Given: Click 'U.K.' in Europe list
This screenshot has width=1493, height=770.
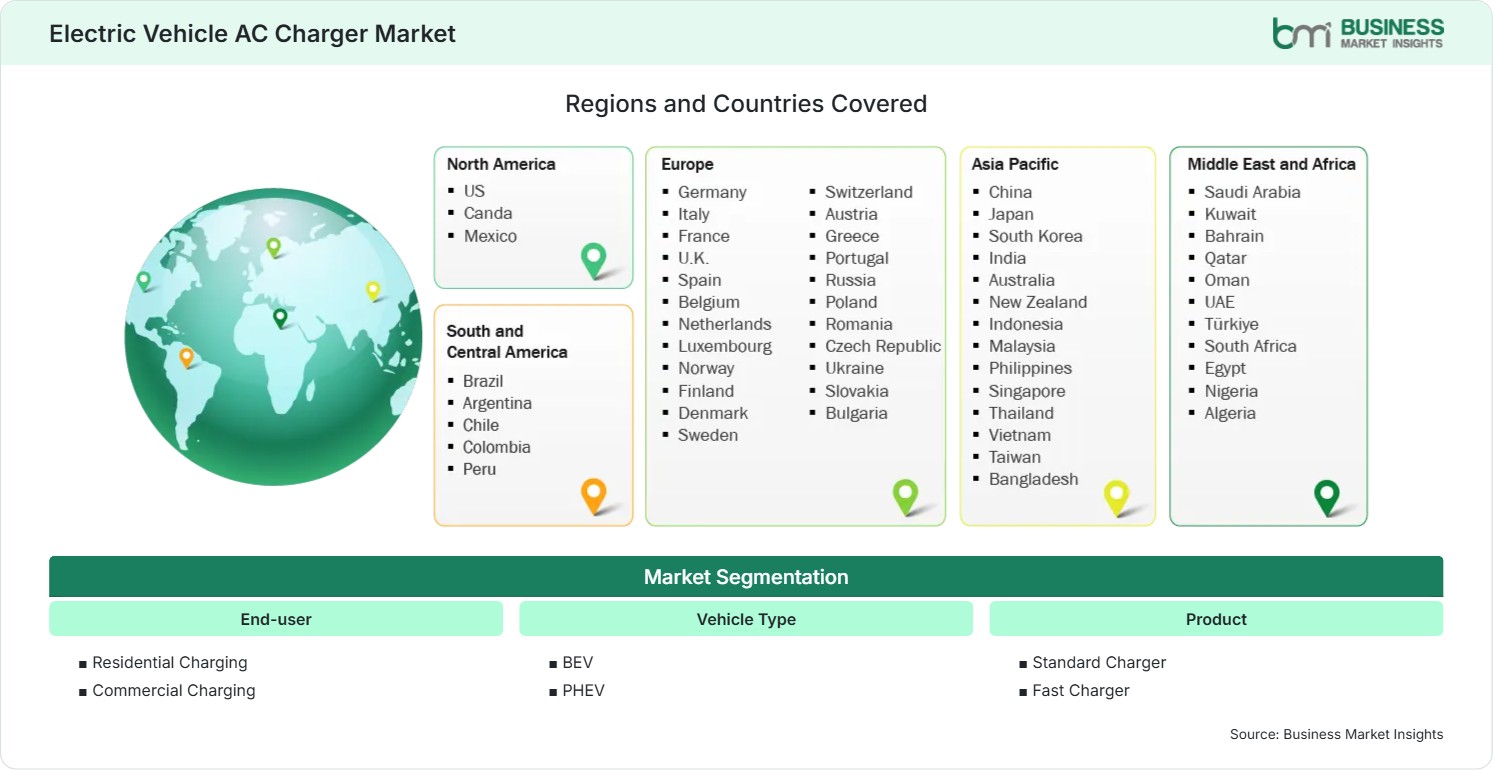Looking at the screenshot, I should tap(693, 258).
